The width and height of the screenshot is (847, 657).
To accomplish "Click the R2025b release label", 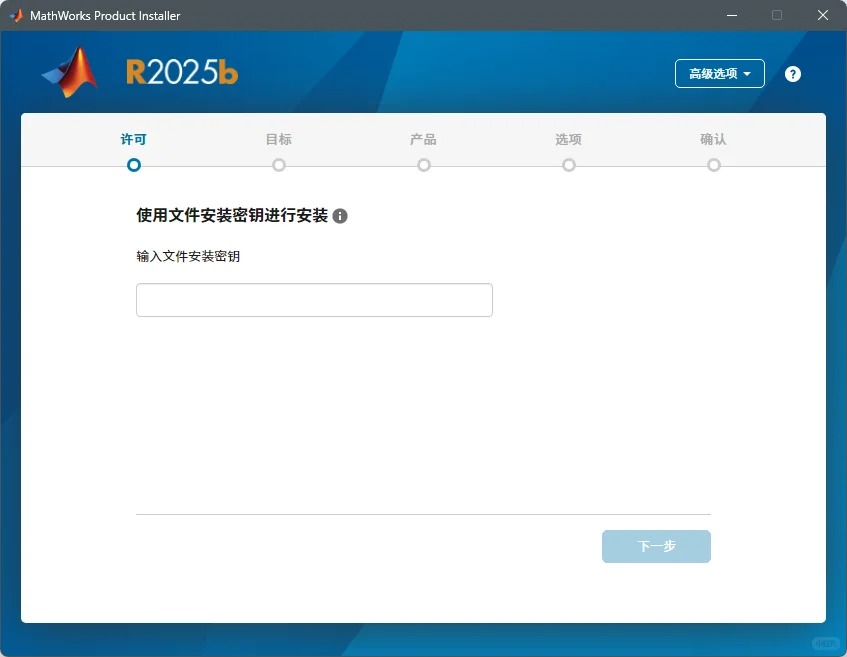I will 181,73.
